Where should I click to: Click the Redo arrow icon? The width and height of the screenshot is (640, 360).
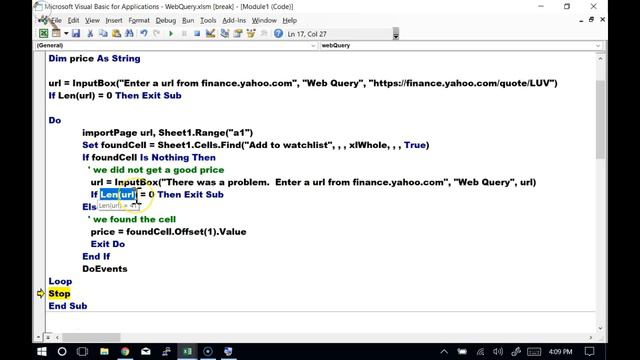click(x=157, y=33)
